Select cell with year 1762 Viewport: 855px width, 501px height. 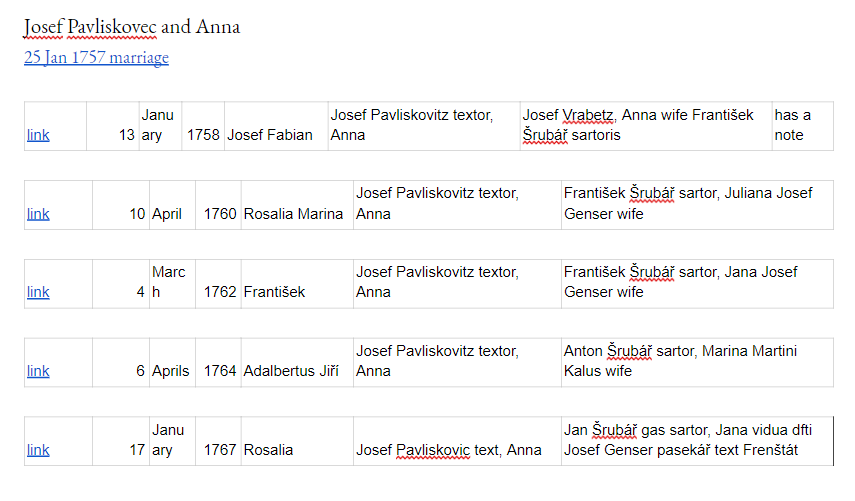218,284
